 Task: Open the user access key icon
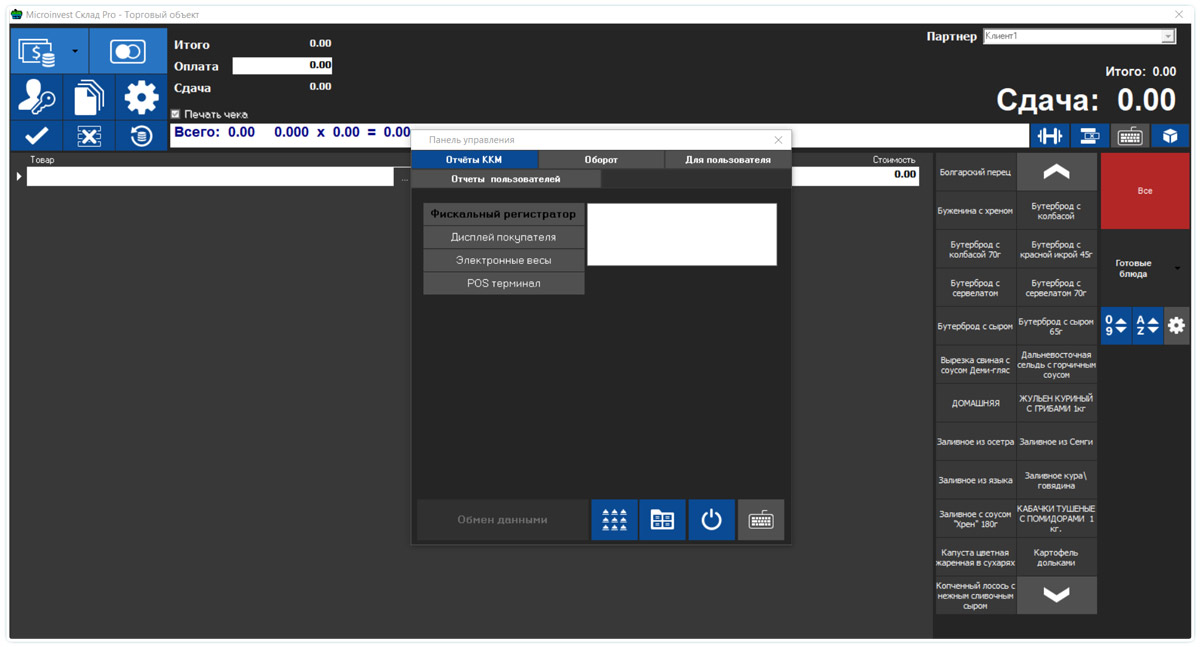(x=36, y=97)
